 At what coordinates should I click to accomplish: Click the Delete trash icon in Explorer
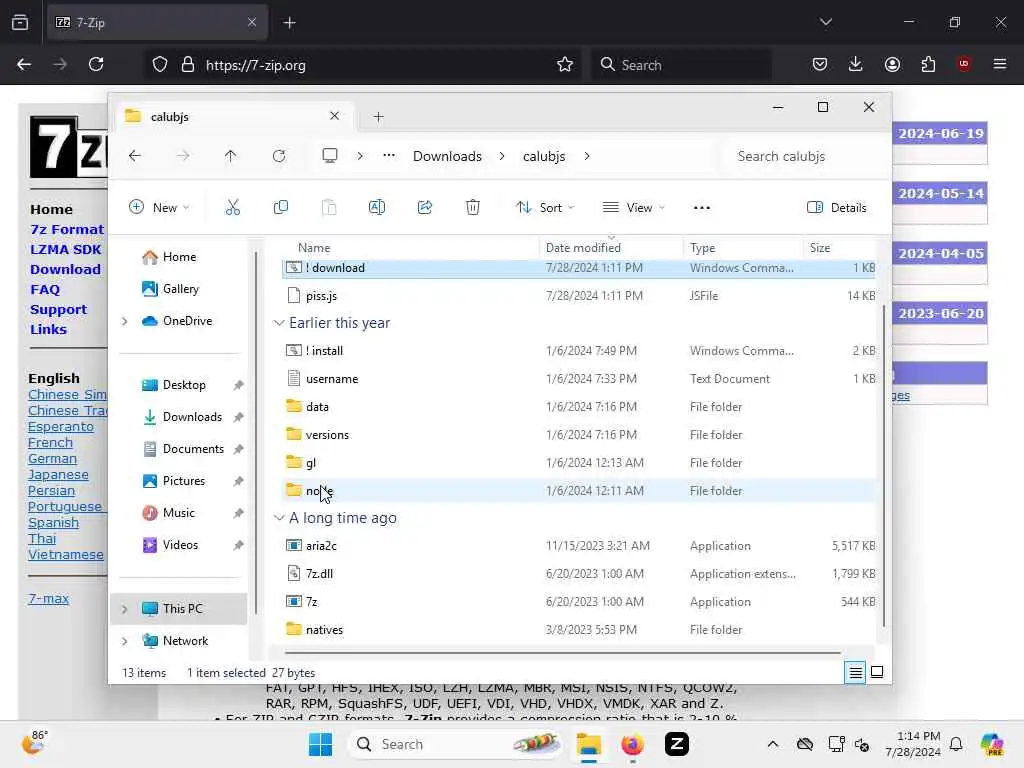[x=473, y=208]
